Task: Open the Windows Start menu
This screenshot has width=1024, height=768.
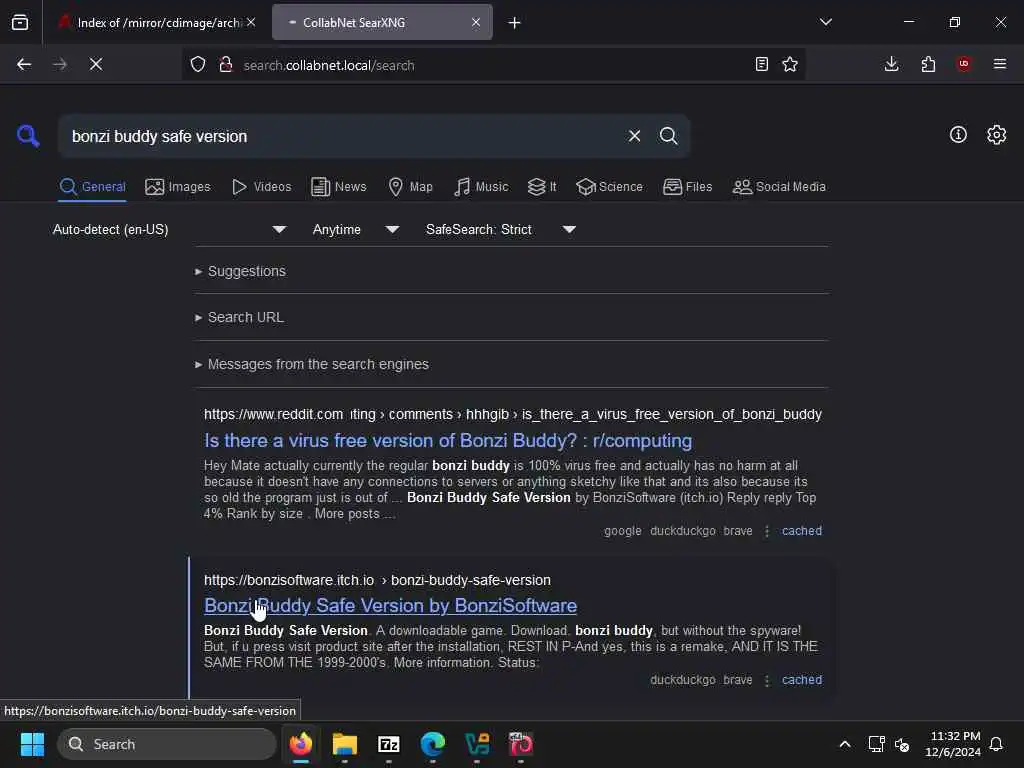Action: pyautogui.click(x=32, y=744)
